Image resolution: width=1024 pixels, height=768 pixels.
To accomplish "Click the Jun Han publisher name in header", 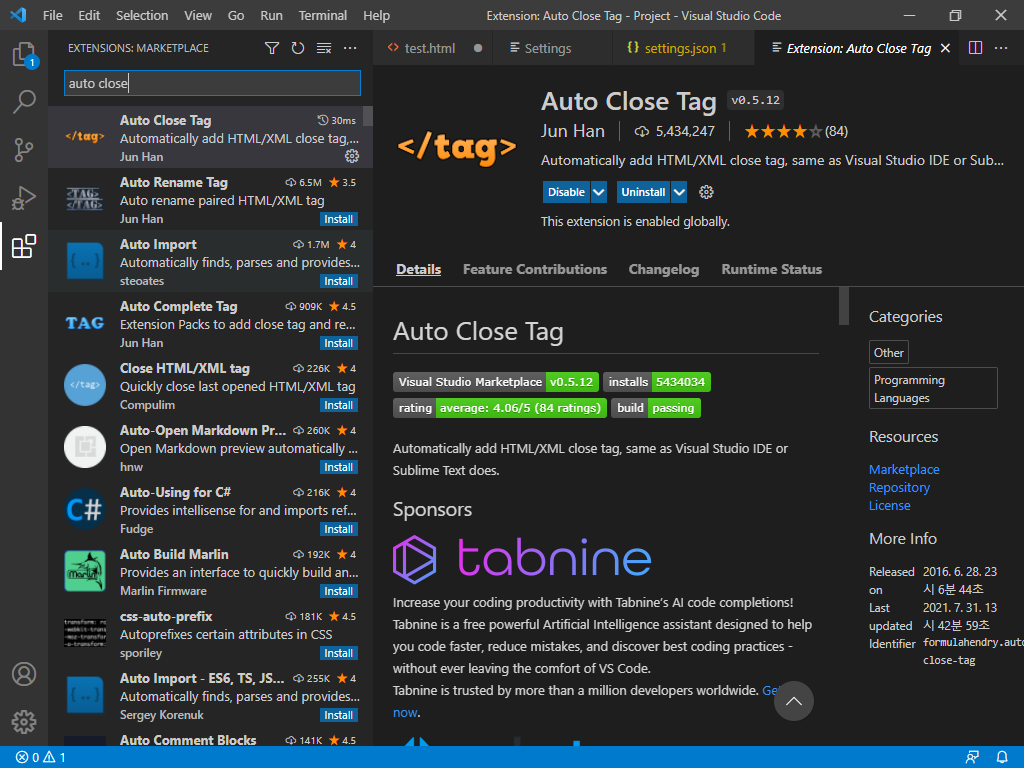I will click(573, 131).
